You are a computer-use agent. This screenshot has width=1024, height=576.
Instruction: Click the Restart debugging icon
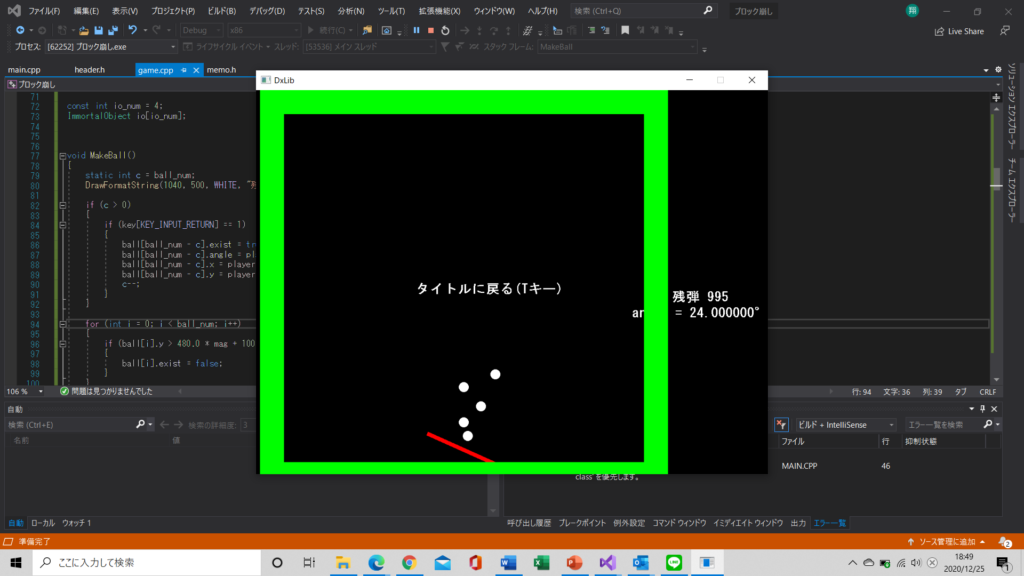[x=445, y=31]
